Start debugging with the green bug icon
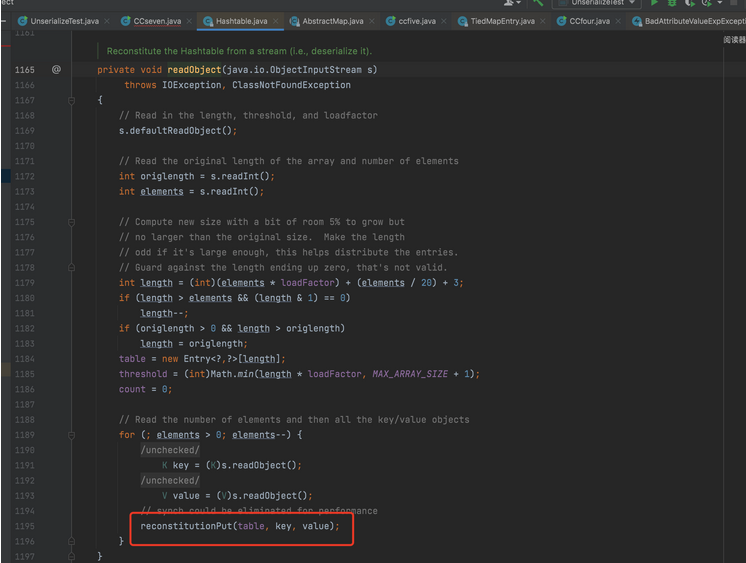The image size is (746, 563). pos(672,2)
